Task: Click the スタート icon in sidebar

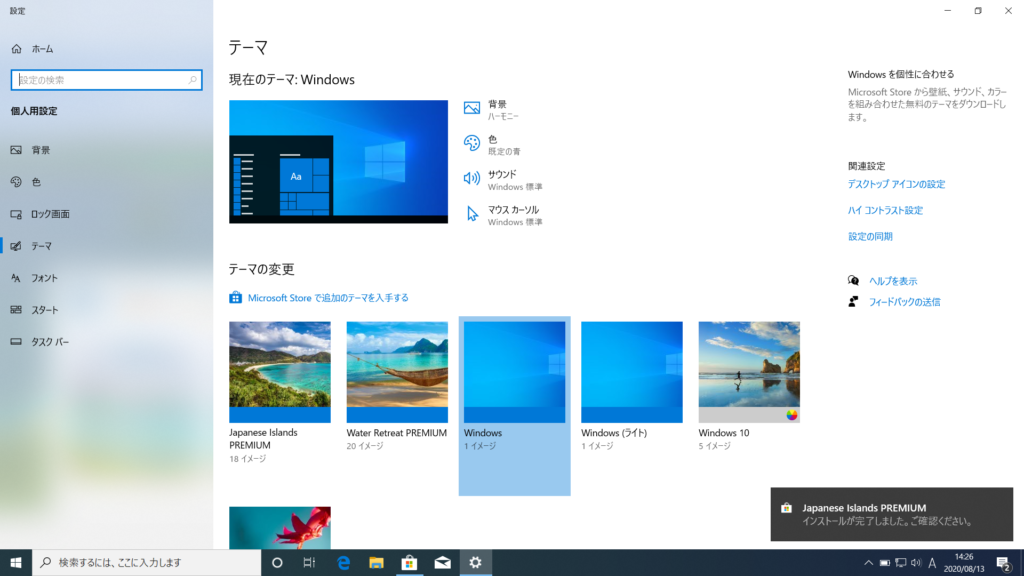Action: 16,310
